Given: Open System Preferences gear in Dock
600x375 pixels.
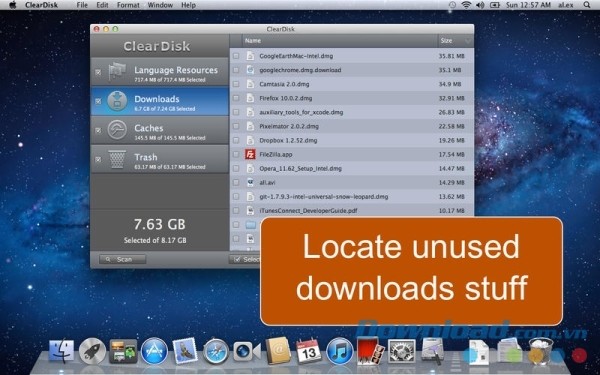Looking at the screenshot, I should [x=402, y=351].
